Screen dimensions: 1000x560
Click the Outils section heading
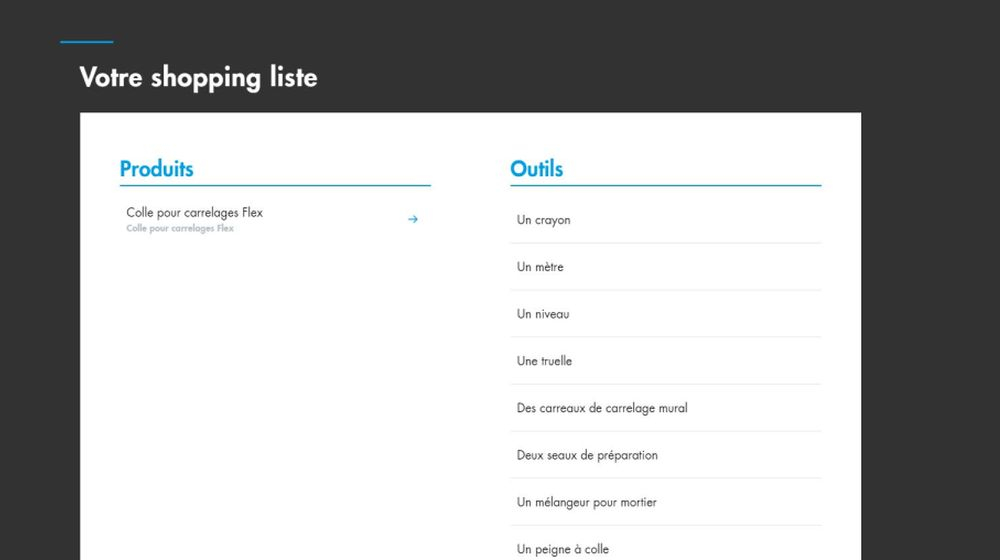tap(537, 169)
